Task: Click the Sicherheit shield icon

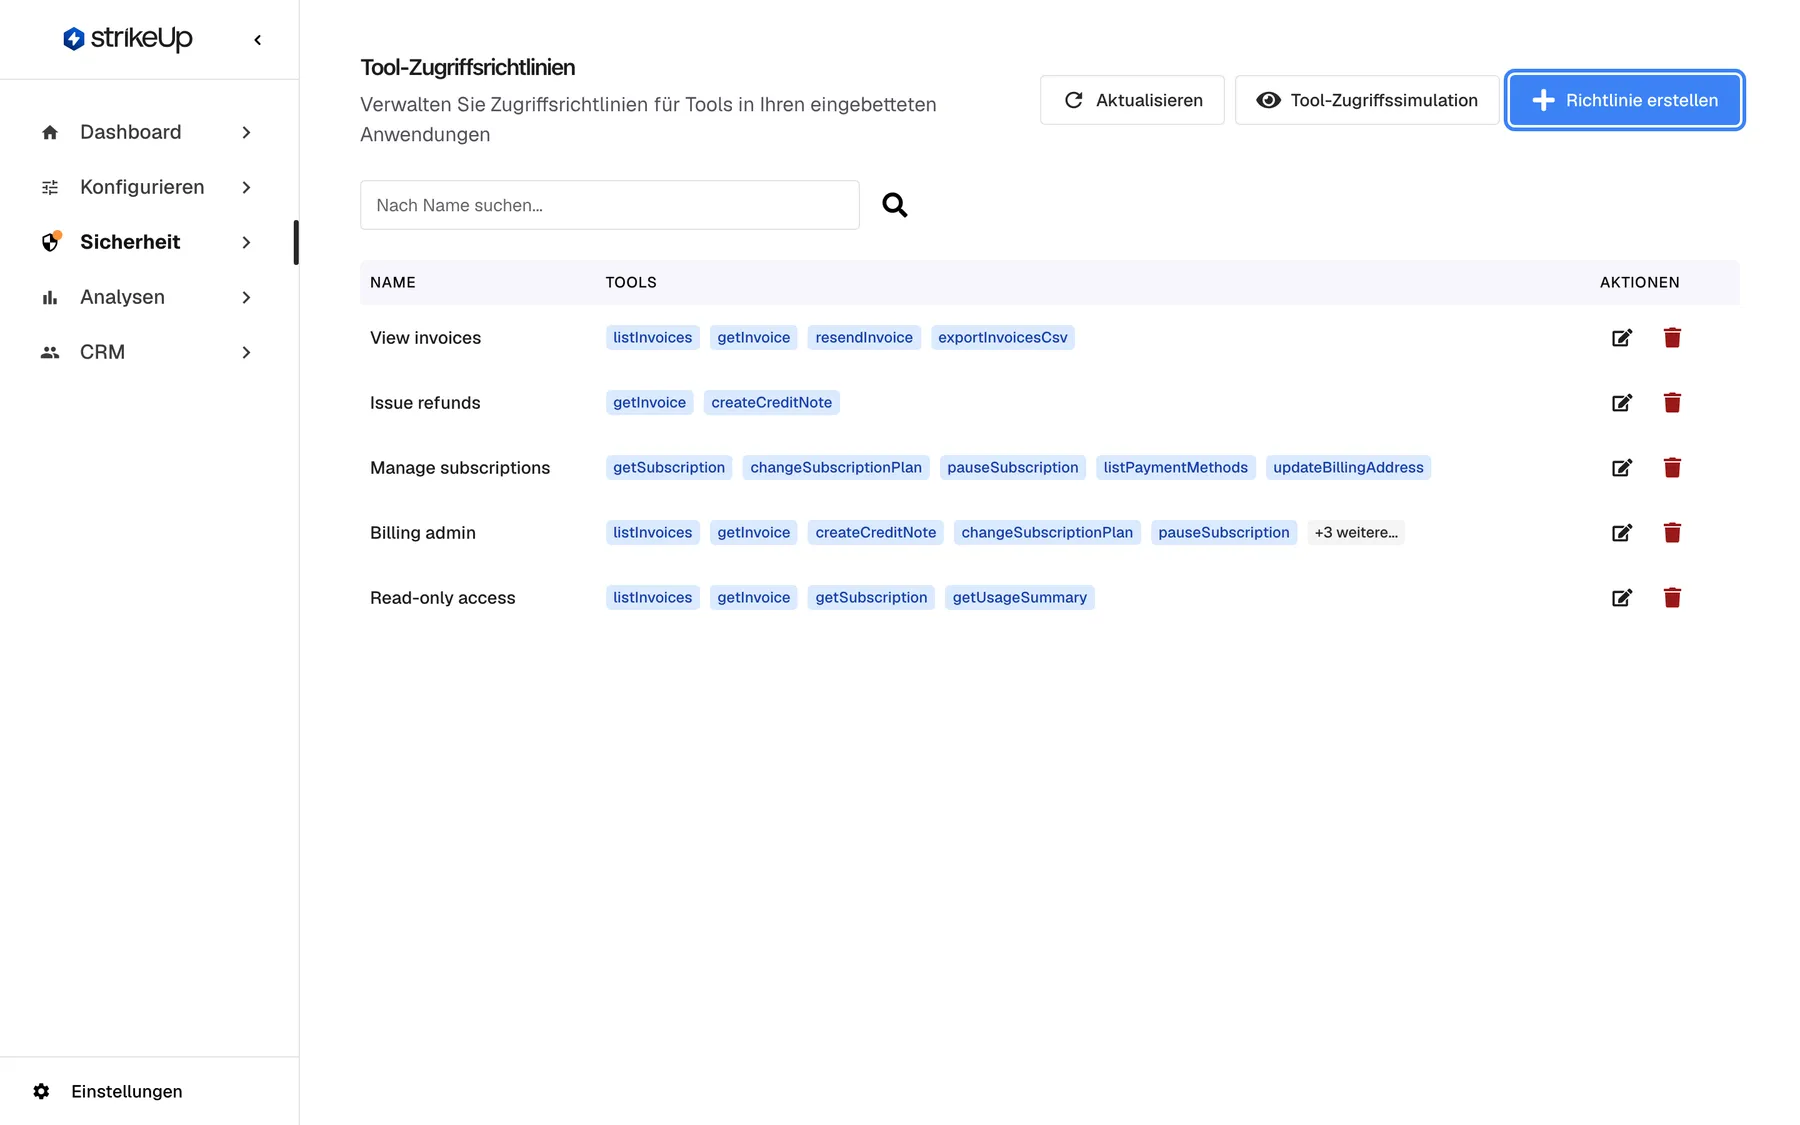Action: pos(50,242)
